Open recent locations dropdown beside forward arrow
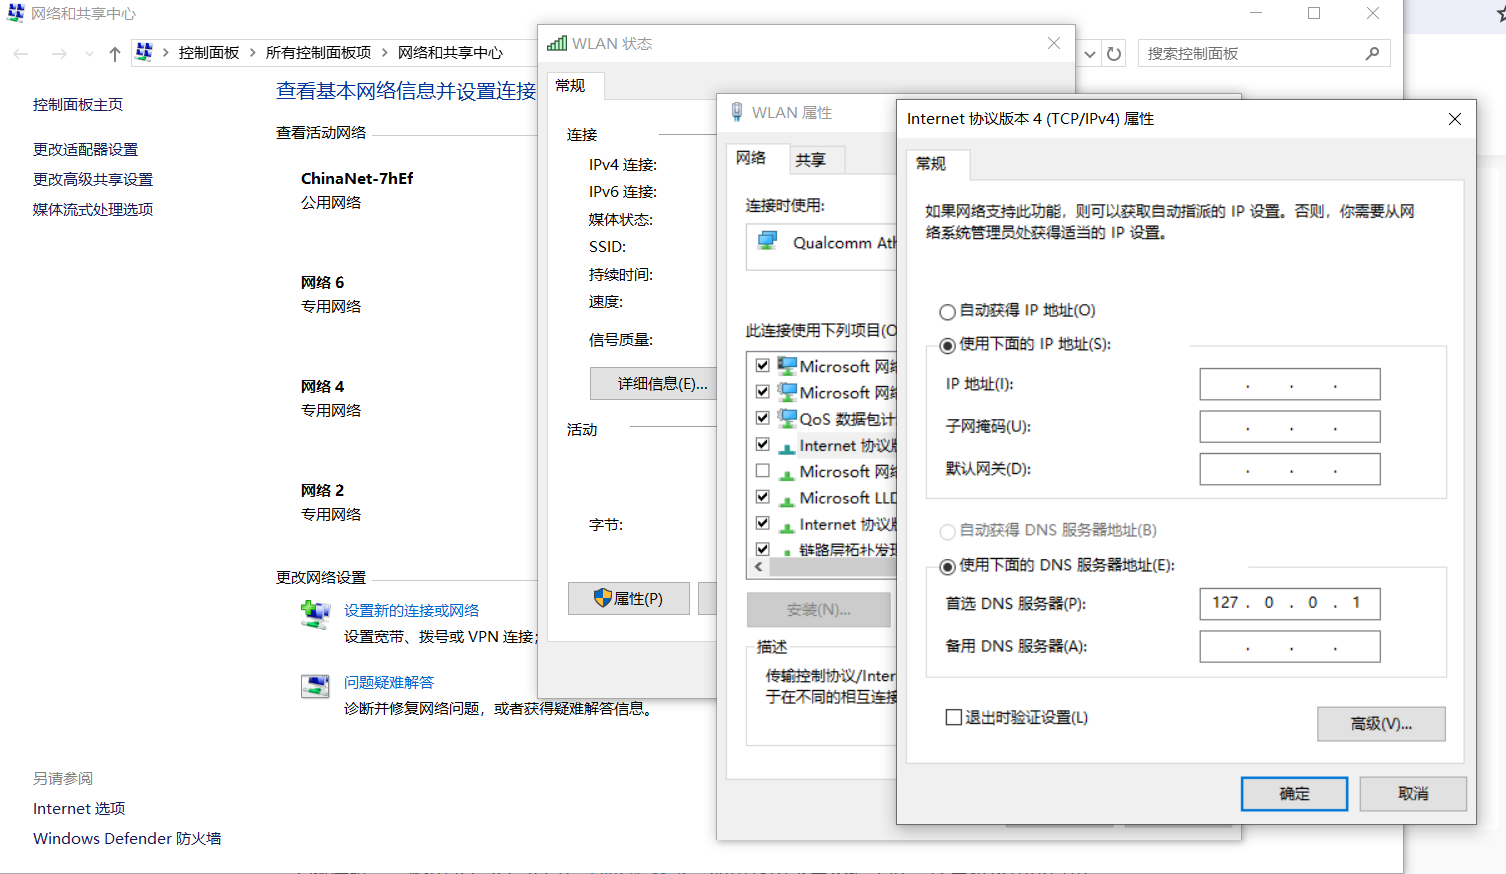 (x=89, y=54)
